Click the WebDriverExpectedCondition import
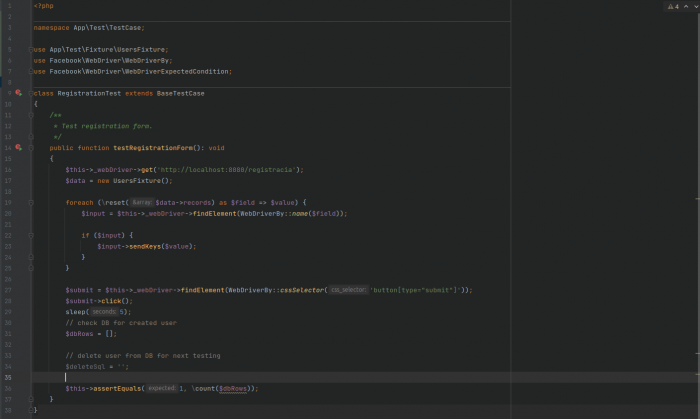700x419 pixels. click(x=133, y=71)
